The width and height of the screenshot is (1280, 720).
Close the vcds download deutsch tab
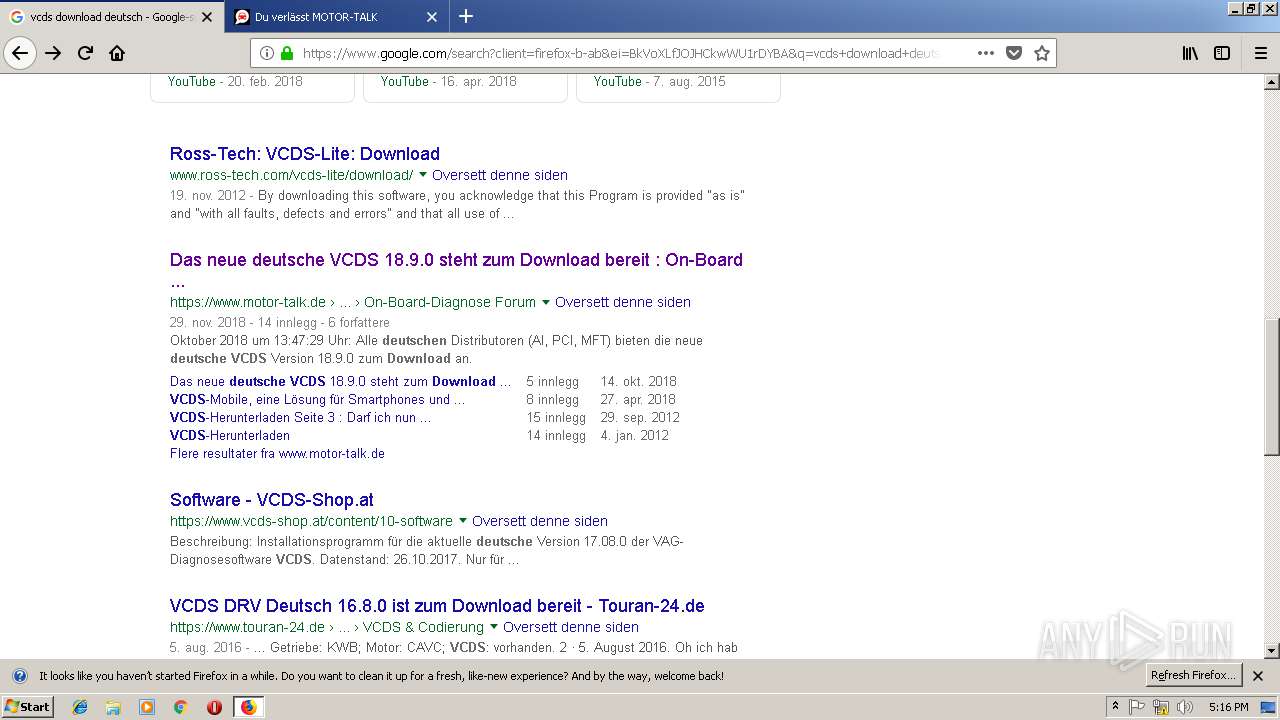[x=207, y=17]
